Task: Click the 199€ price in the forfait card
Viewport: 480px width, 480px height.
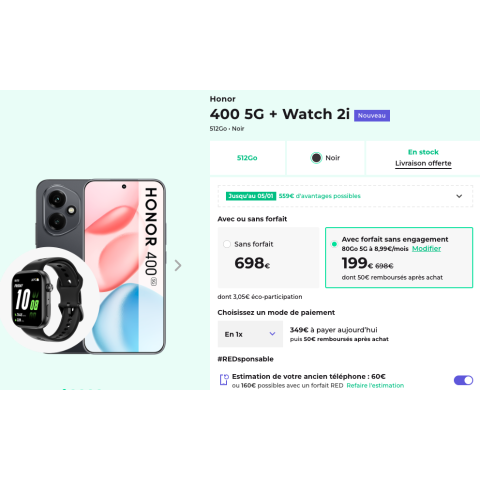Action: [x=357, y=263]
